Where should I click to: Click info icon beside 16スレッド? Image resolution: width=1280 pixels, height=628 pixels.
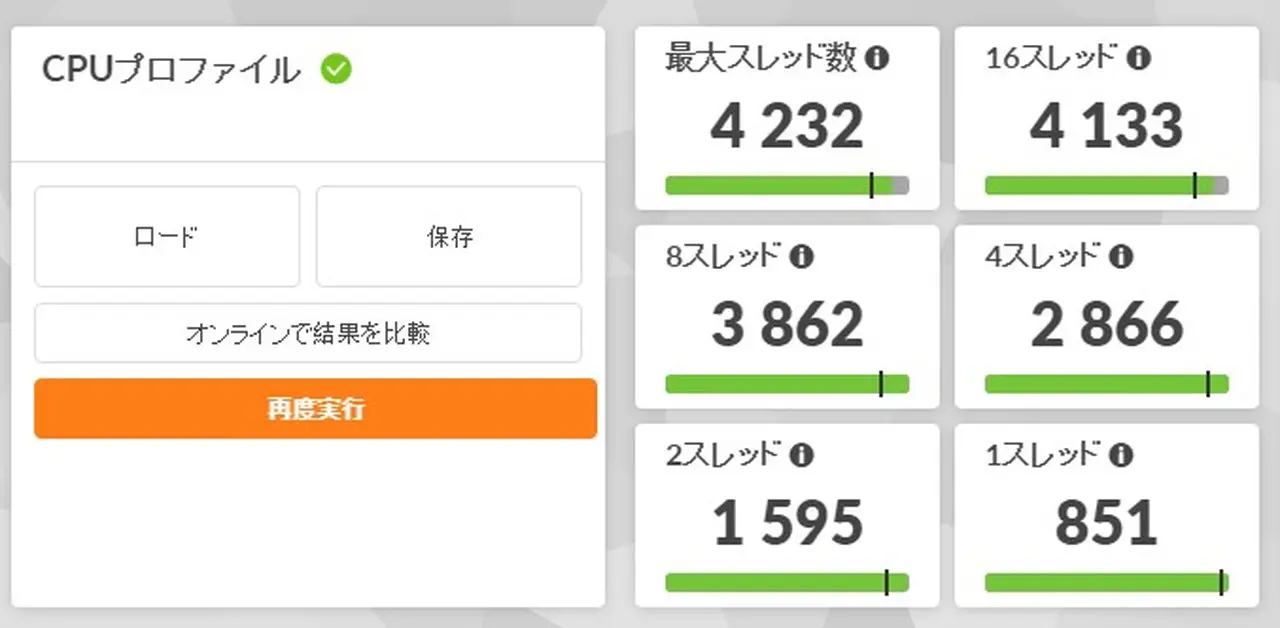coord(1139,58)
